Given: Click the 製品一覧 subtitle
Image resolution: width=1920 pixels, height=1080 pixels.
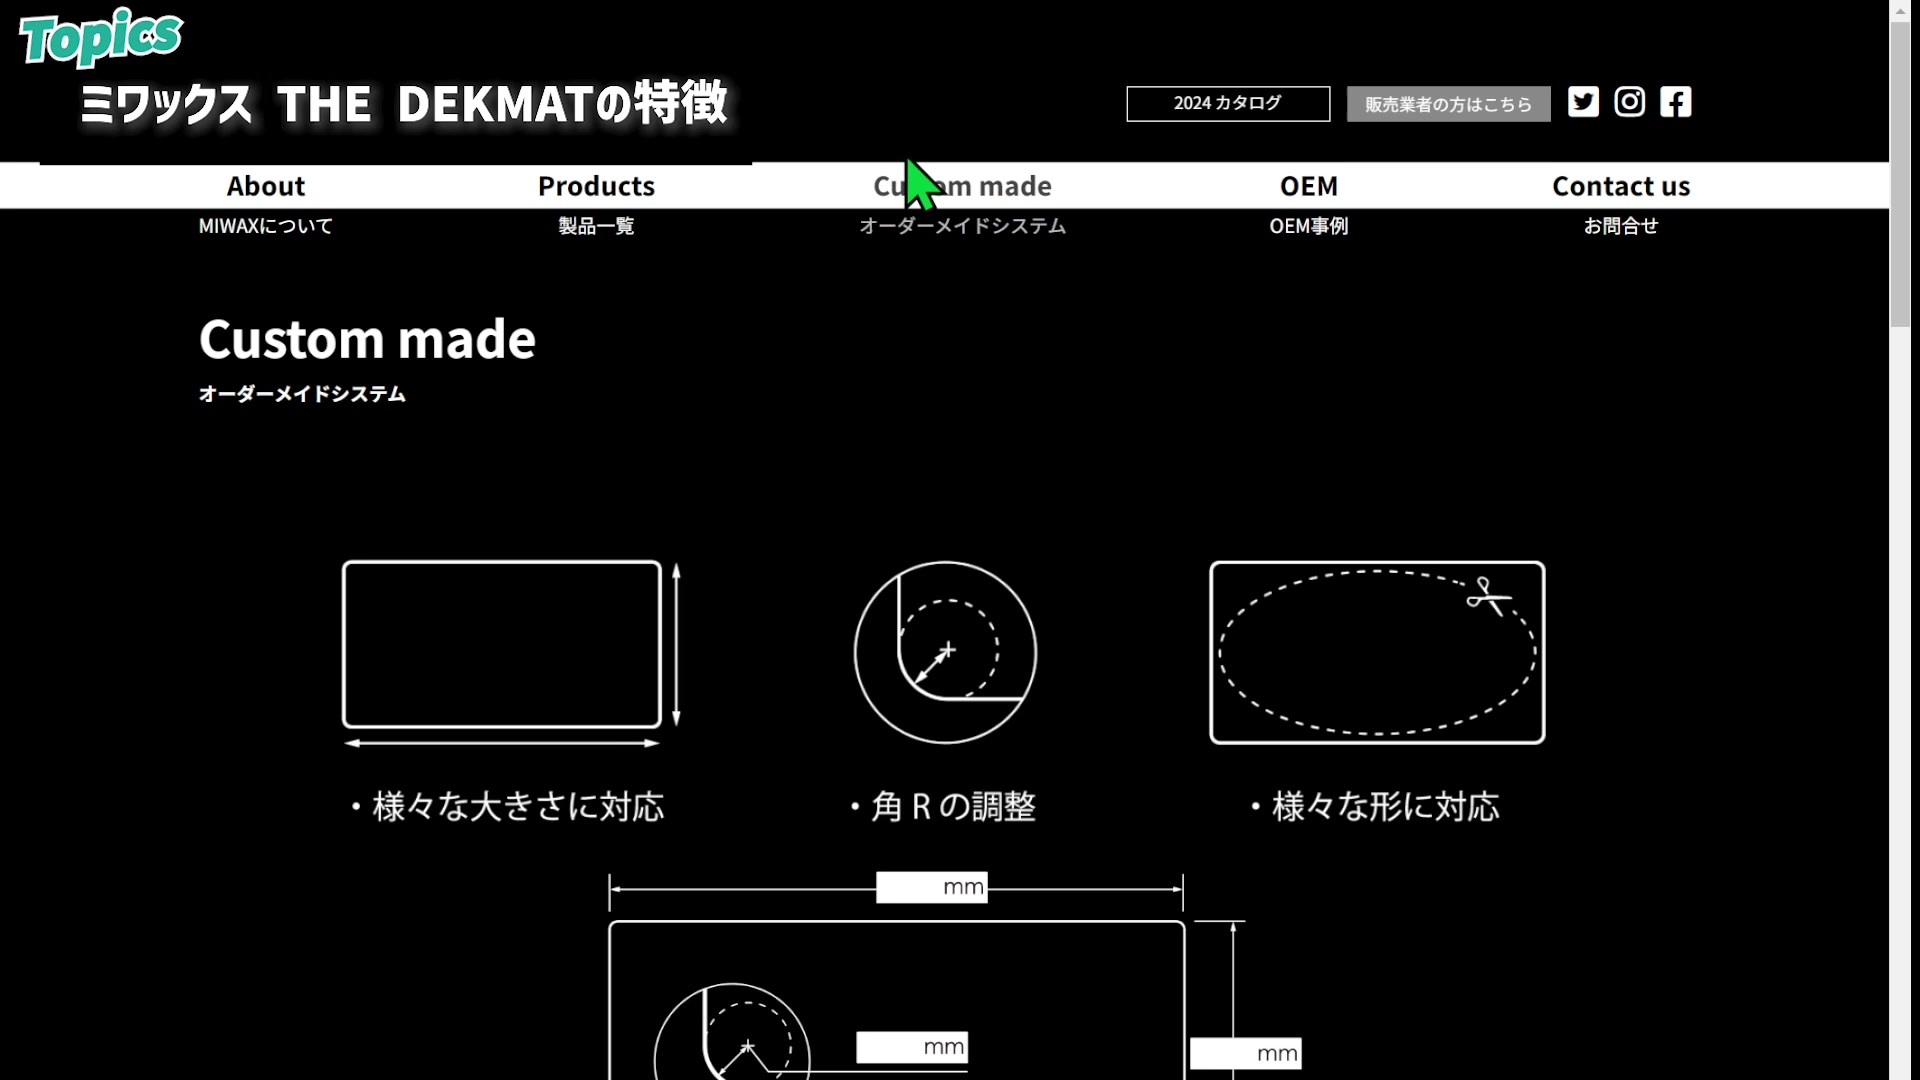Looking at the screenshot, I should 596,226.
